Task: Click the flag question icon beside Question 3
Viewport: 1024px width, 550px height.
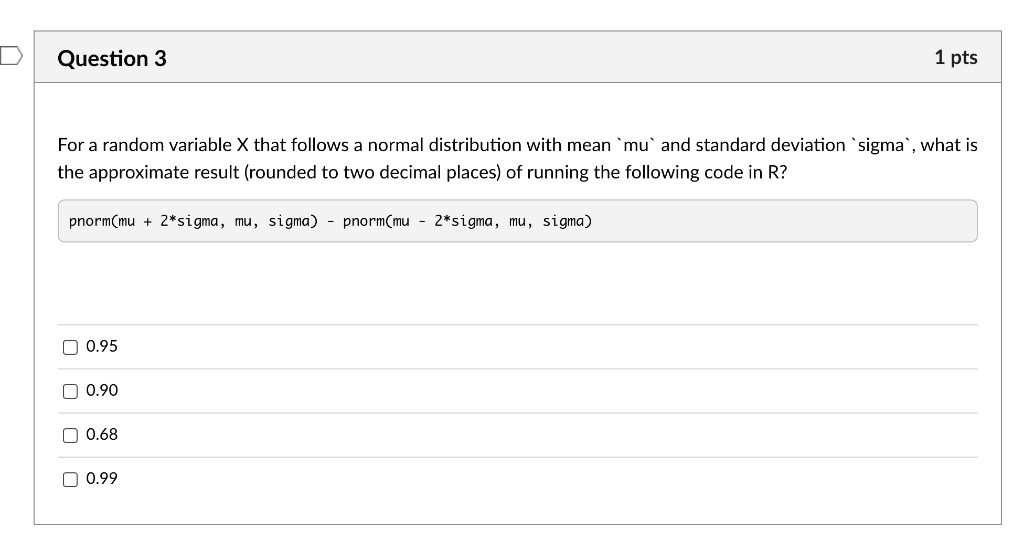Action: pos(8,53)
